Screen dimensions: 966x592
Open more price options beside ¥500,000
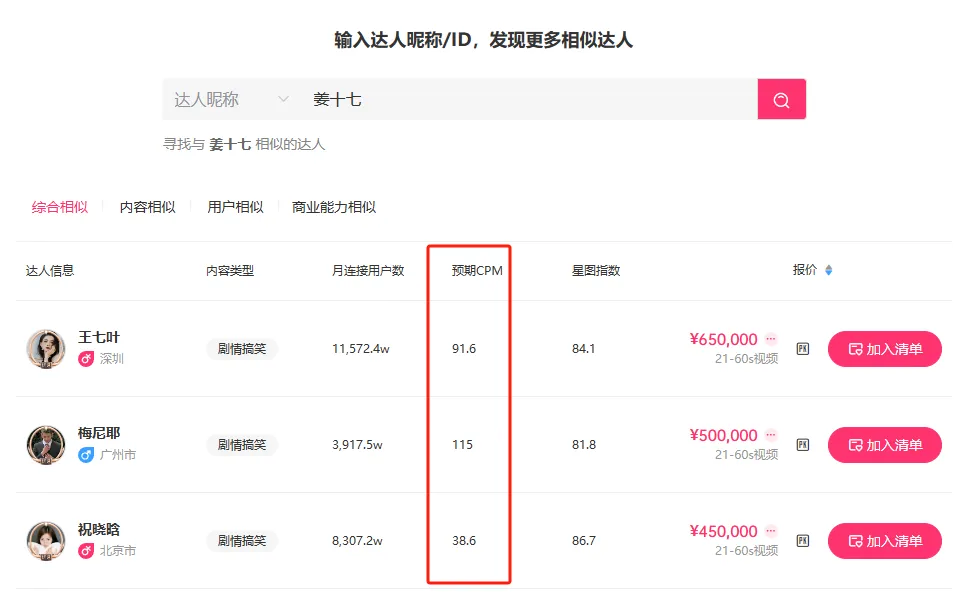pos(771,435)
